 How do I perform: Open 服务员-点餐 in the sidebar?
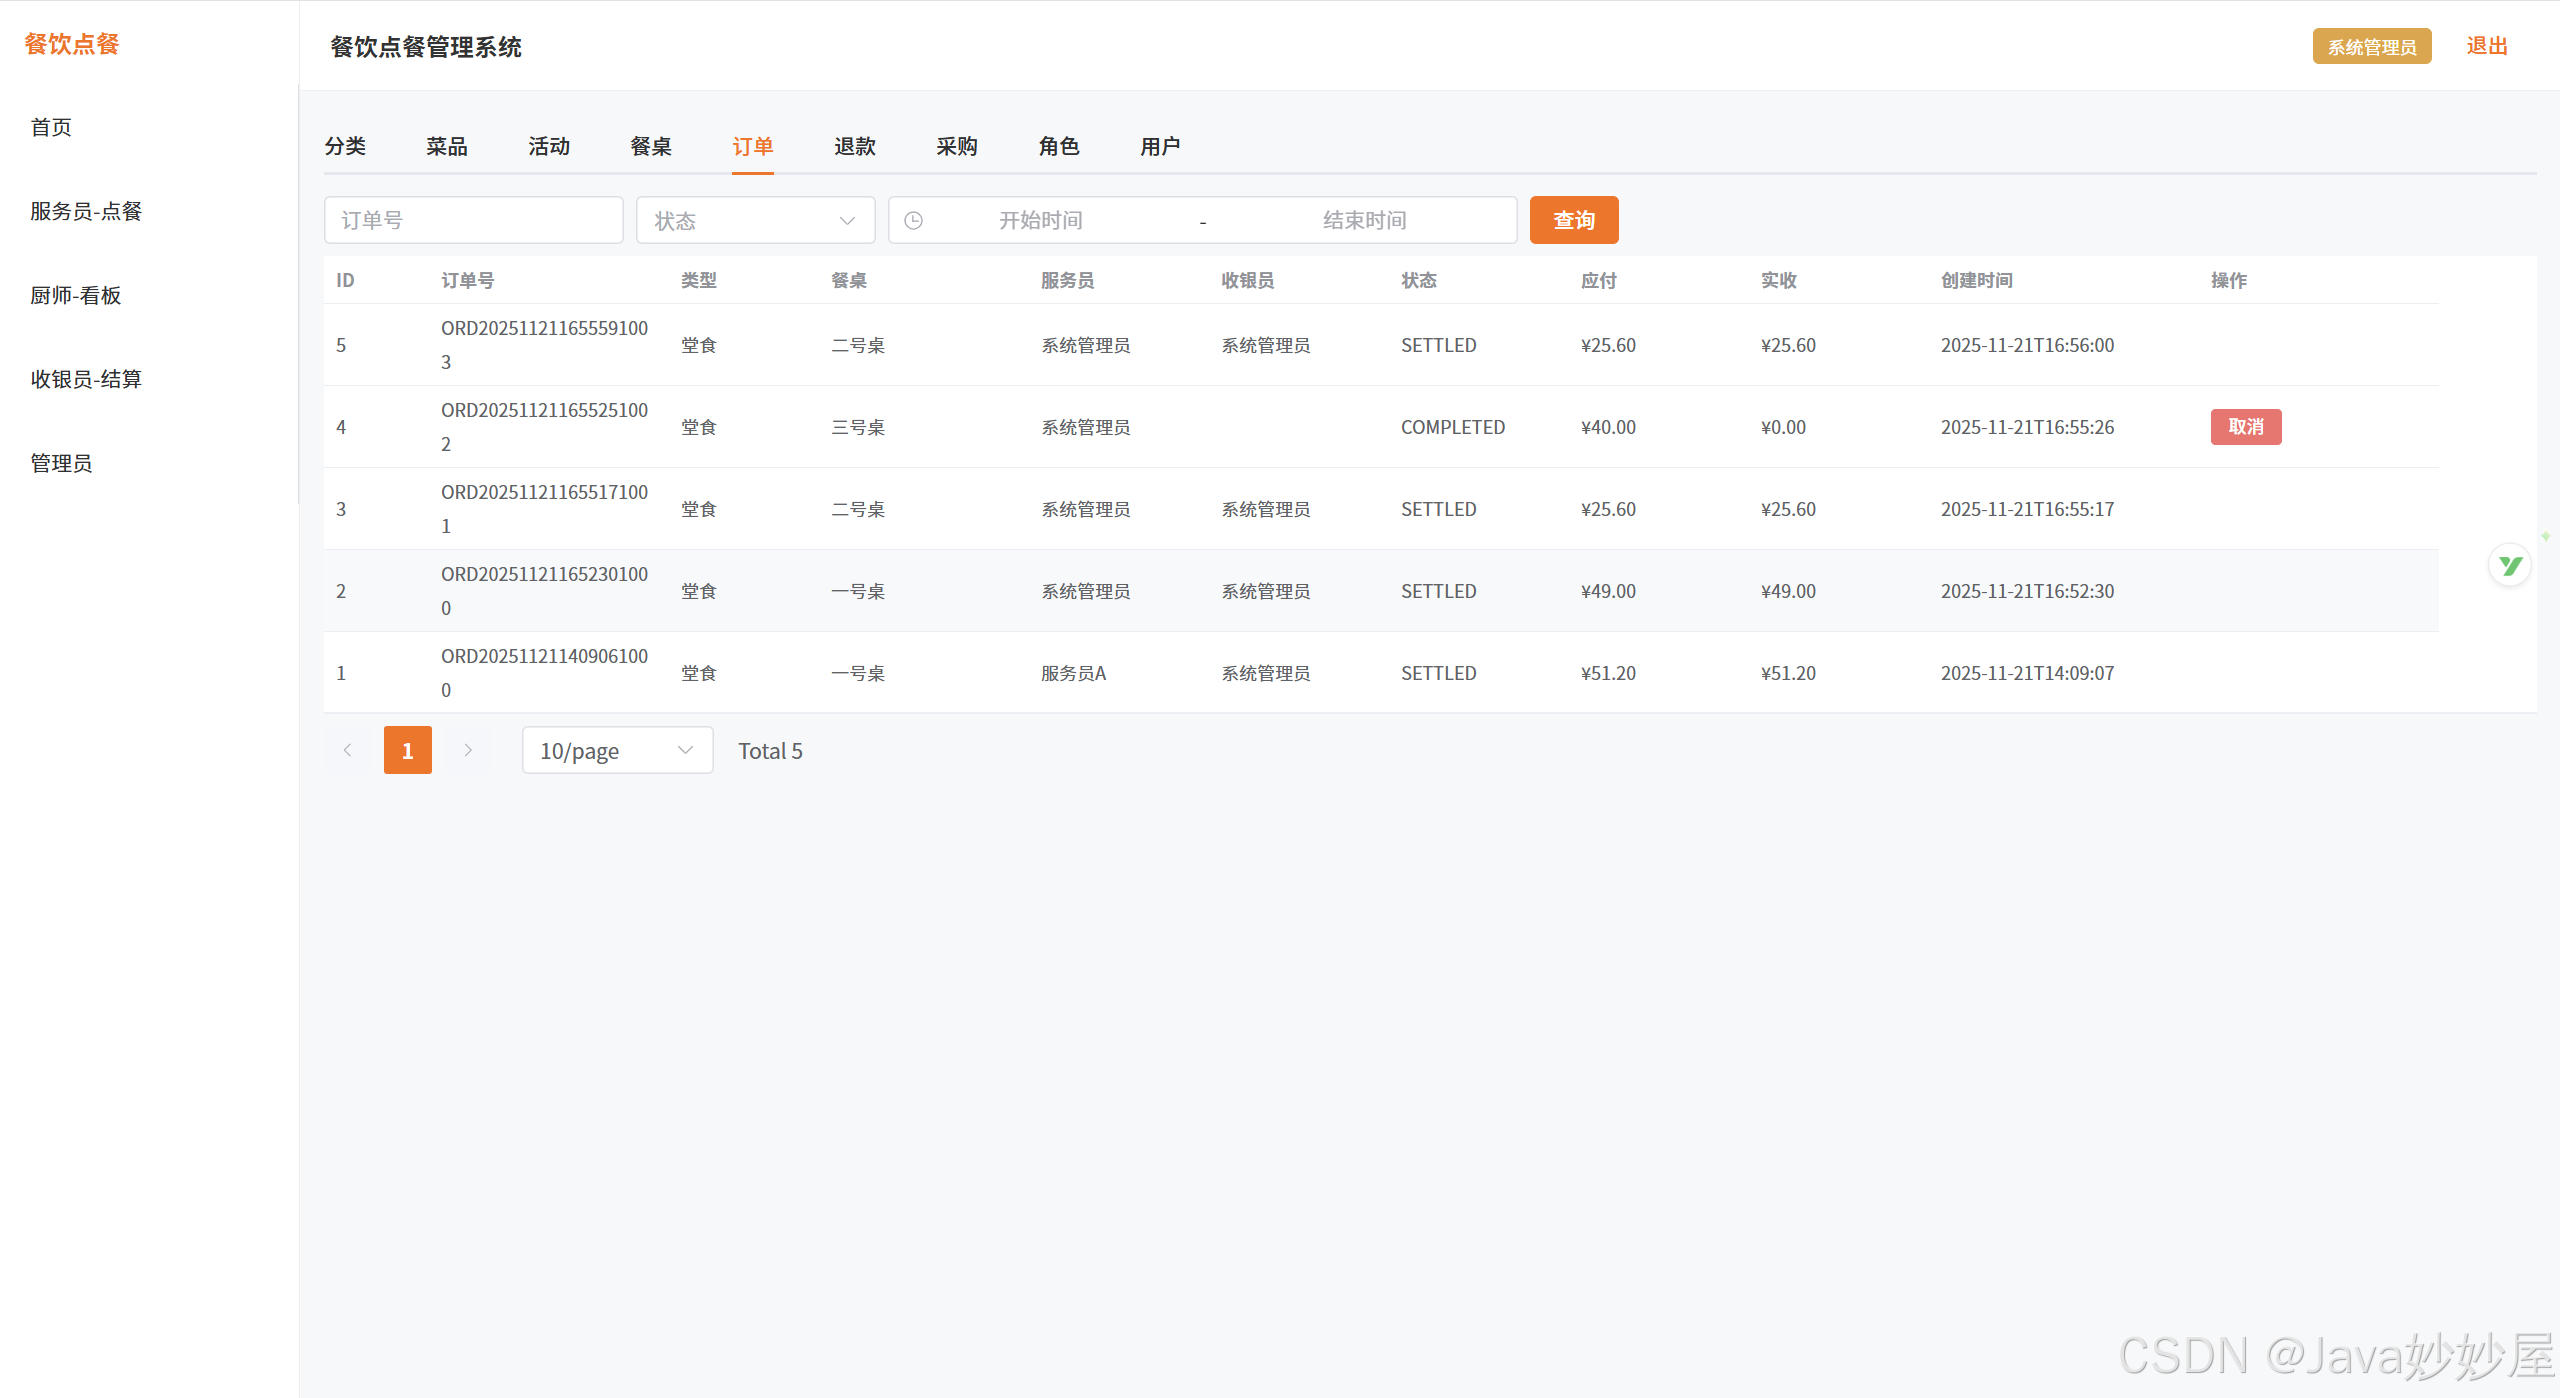pos(86,211)
